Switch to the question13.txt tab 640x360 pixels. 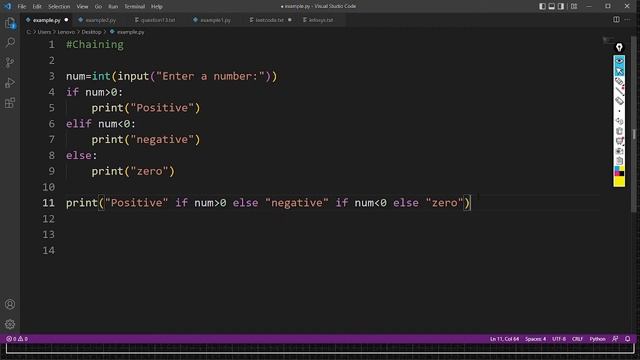point(158,20)
